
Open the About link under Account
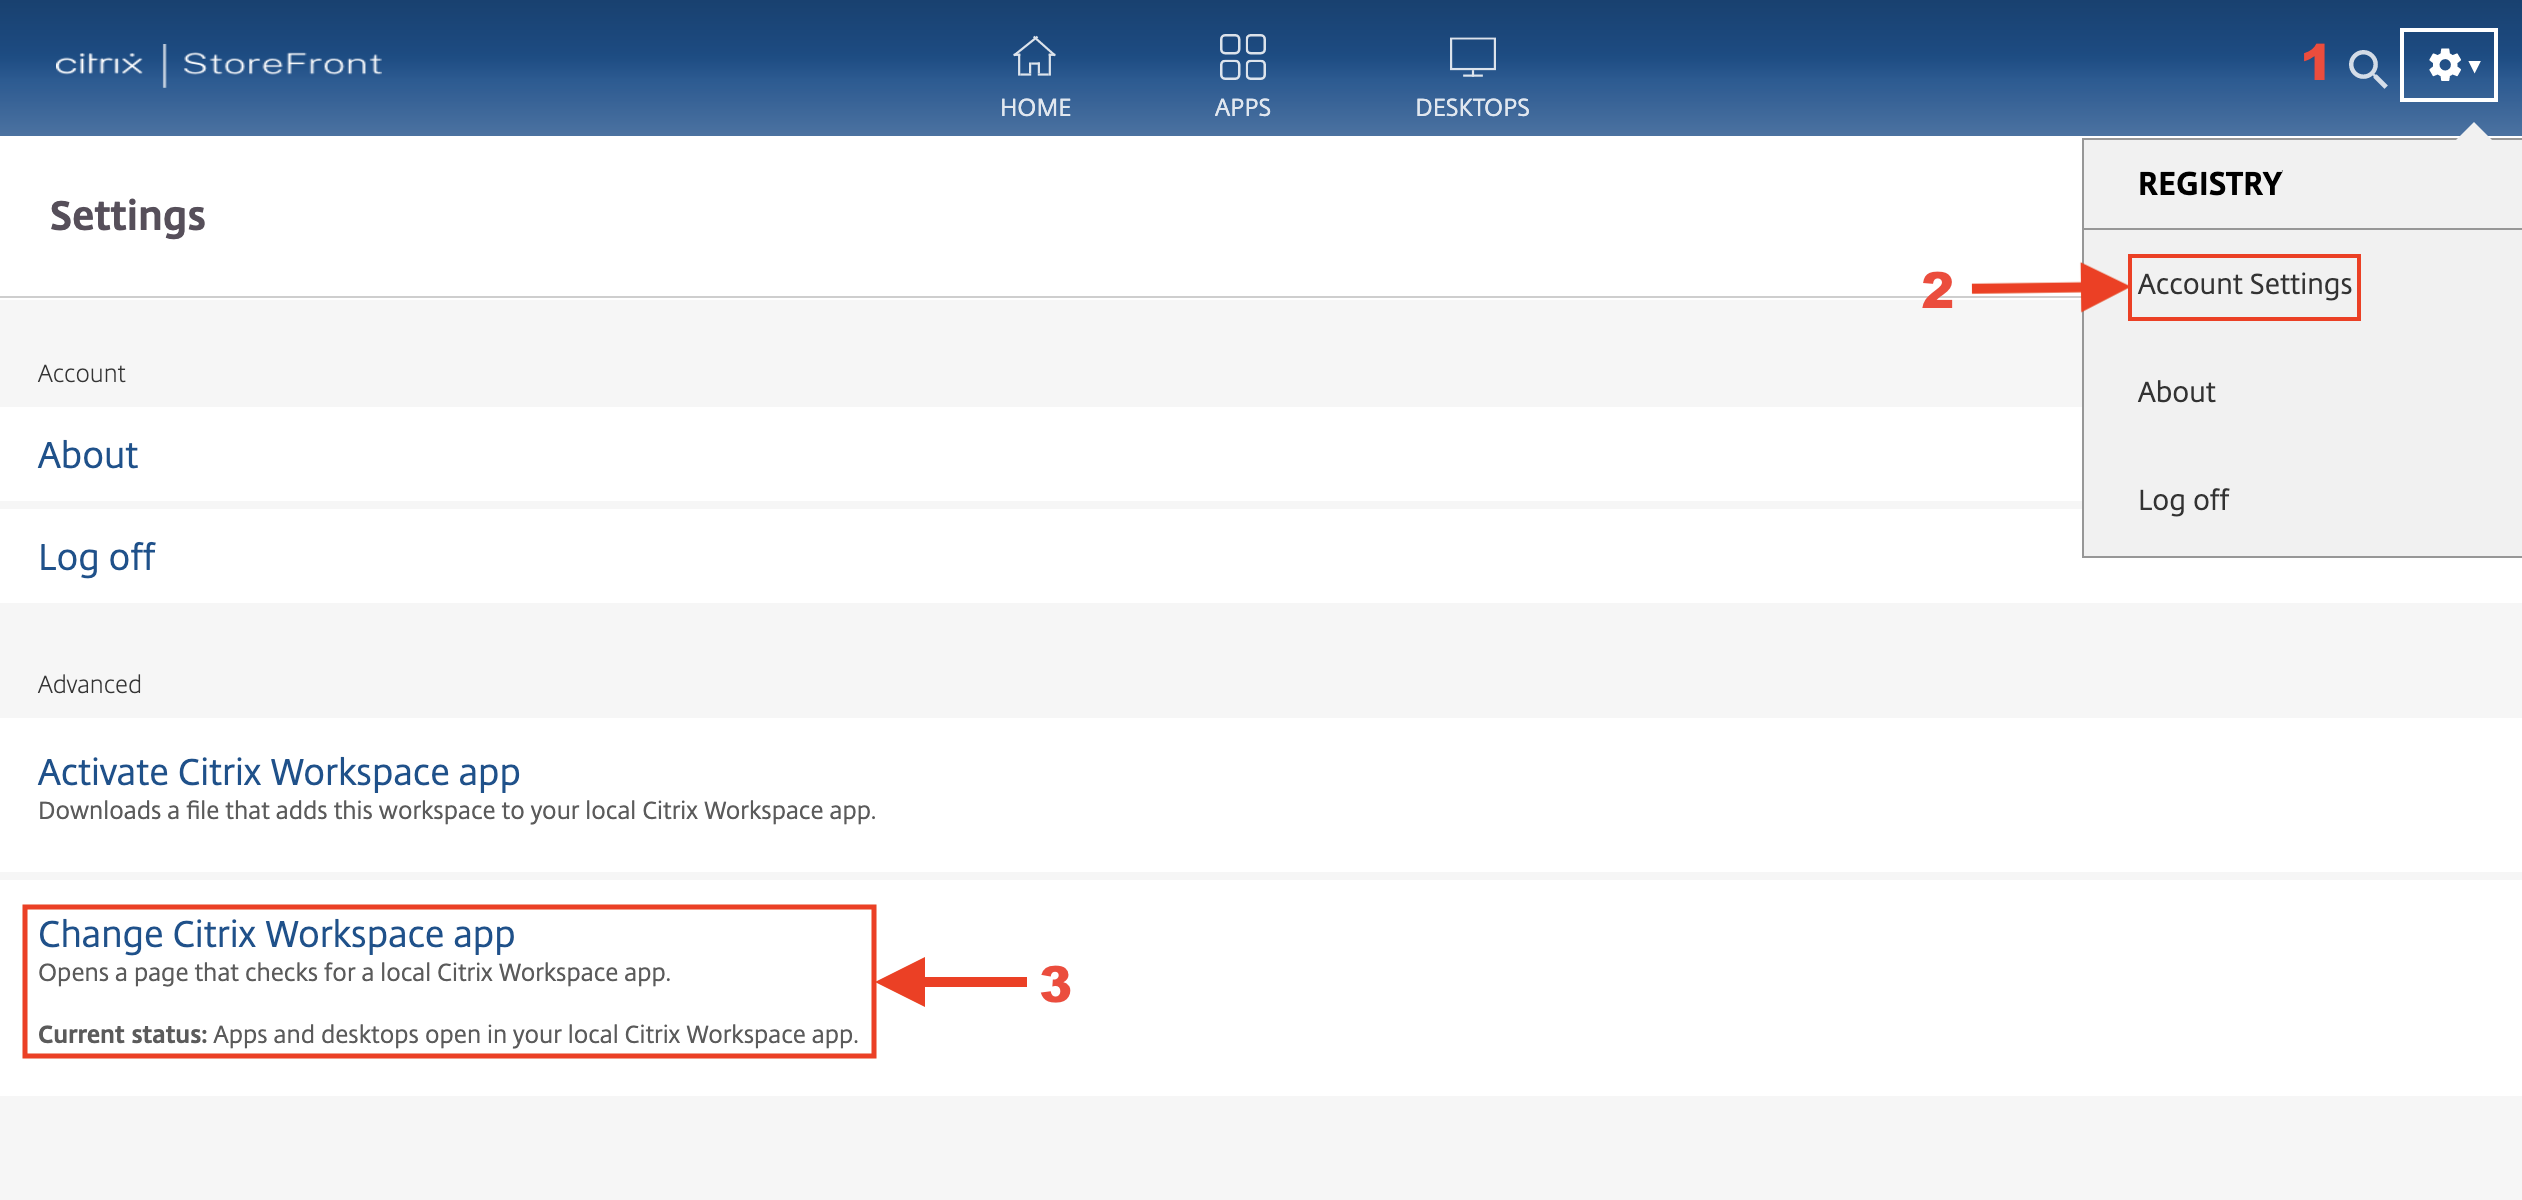(x=88, y=455)
